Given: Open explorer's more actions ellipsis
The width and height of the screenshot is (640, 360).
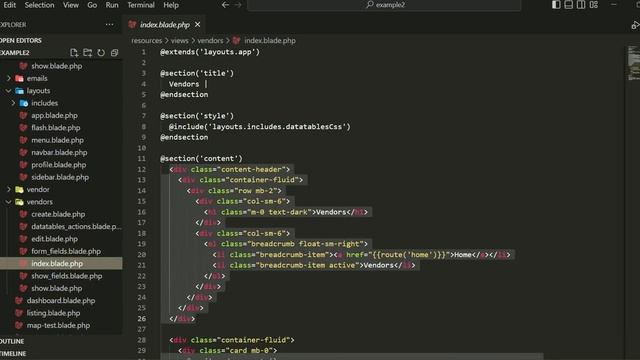Looking at the screenshot, I should (109, 24).
